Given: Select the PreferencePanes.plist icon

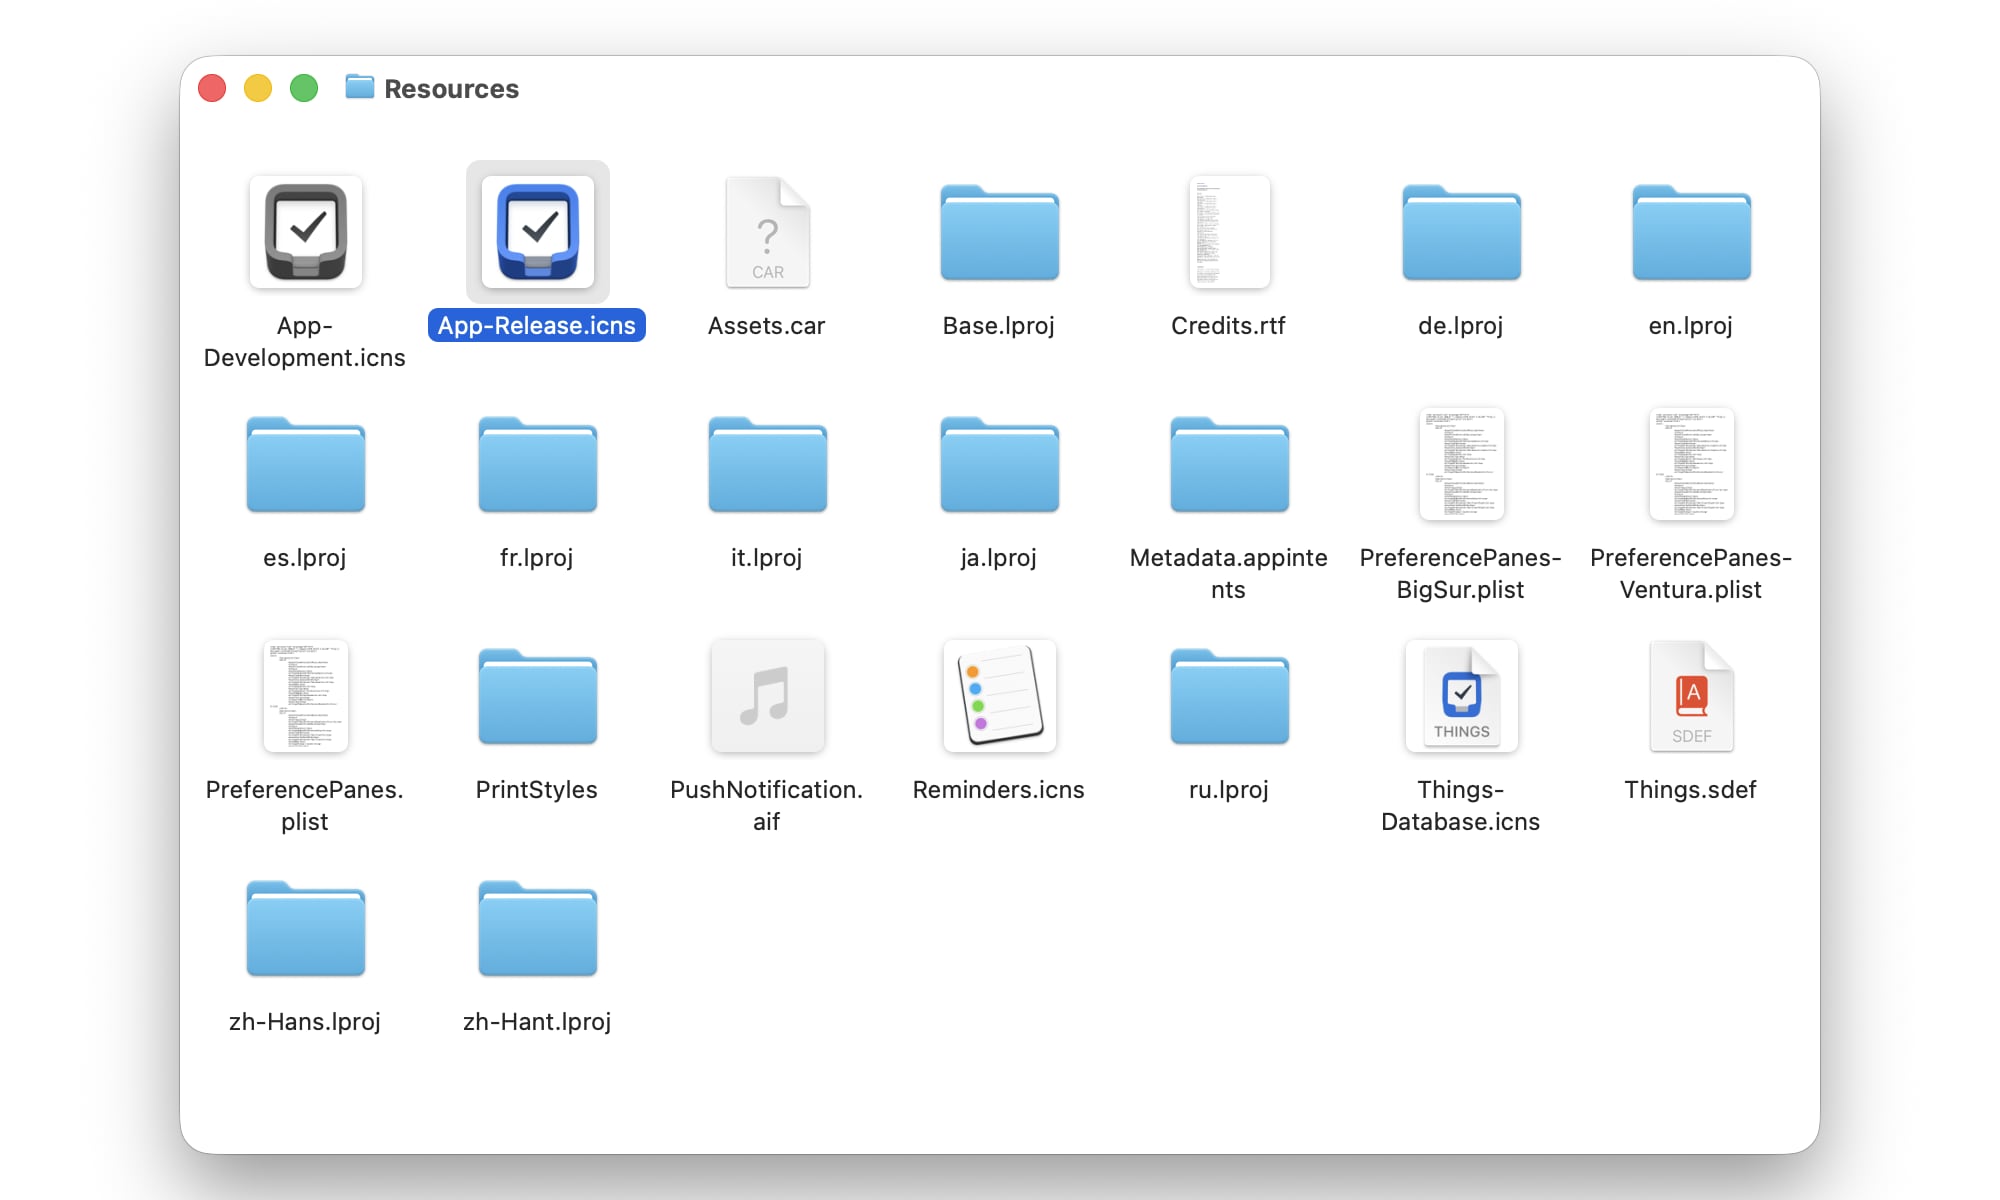Looking at the screenshot, I should [x=305, y=697].
